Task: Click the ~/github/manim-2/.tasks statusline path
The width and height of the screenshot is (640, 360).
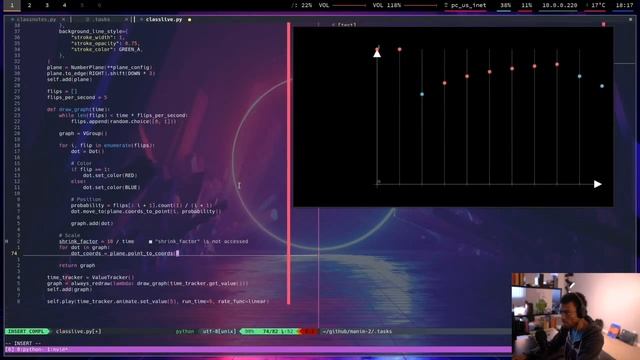Action: click(357, 331)
